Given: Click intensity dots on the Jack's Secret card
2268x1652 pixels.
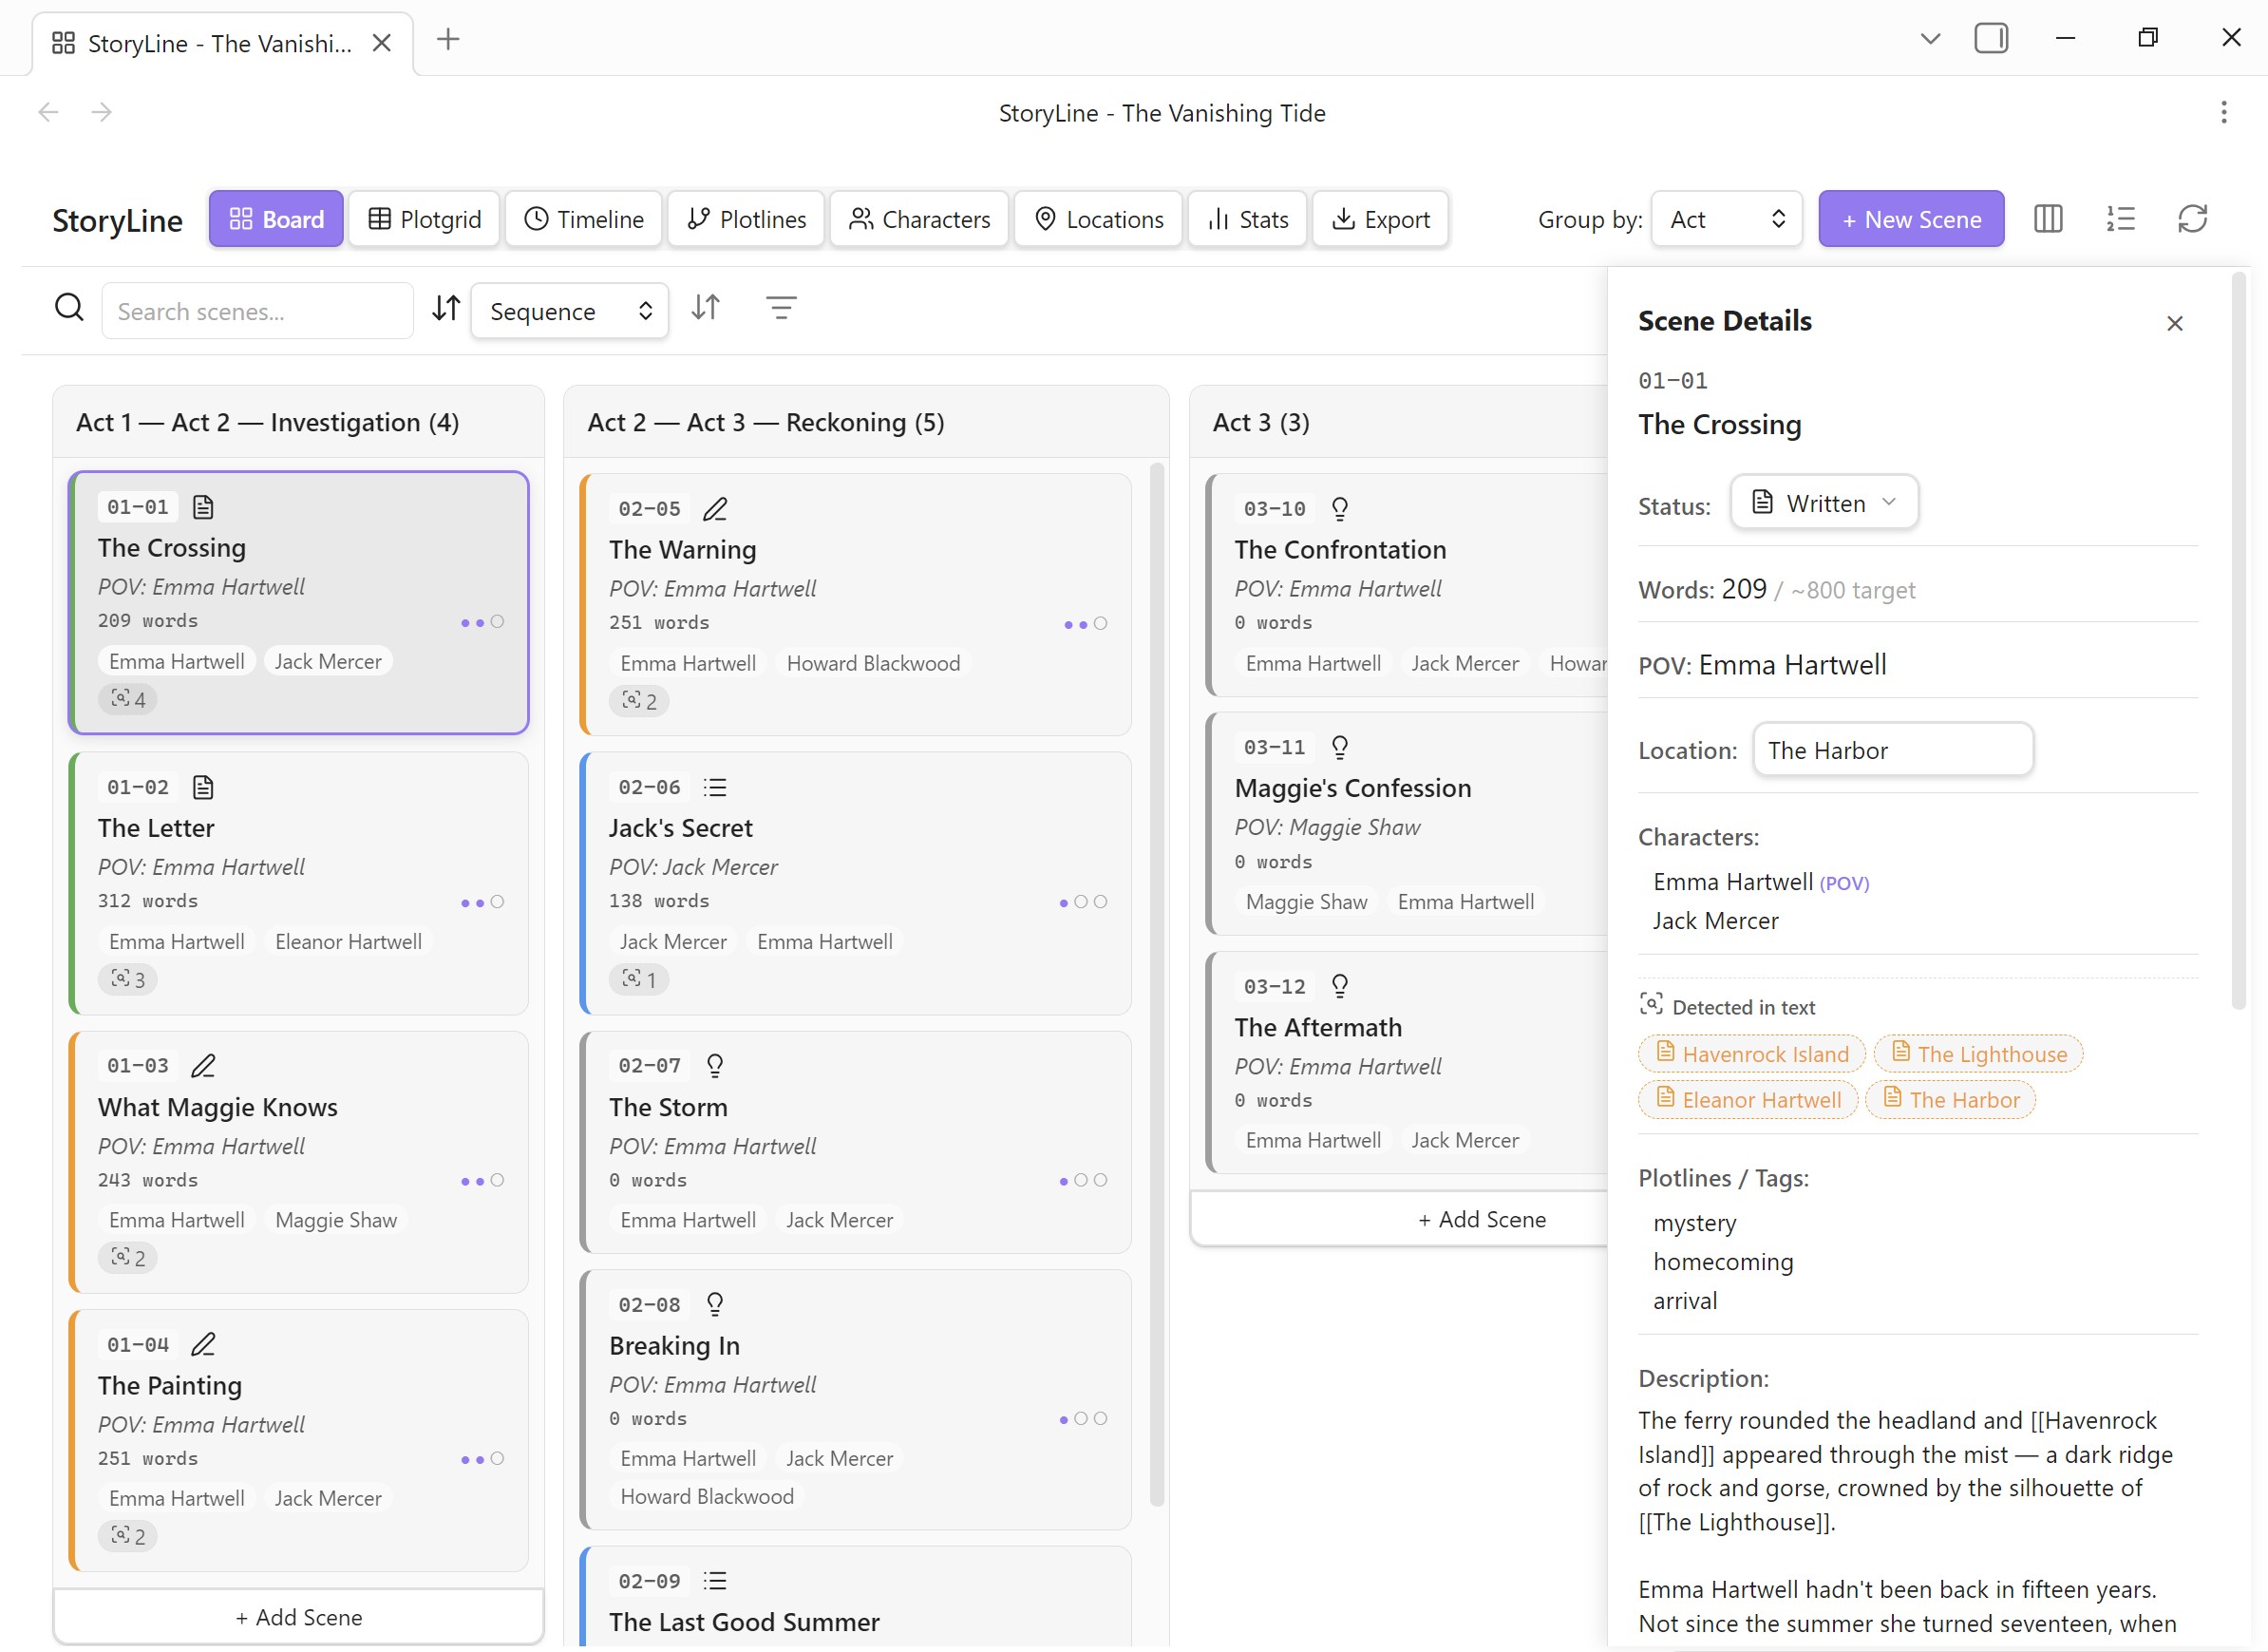Looking at the screenshot, I should point(1083,902).
